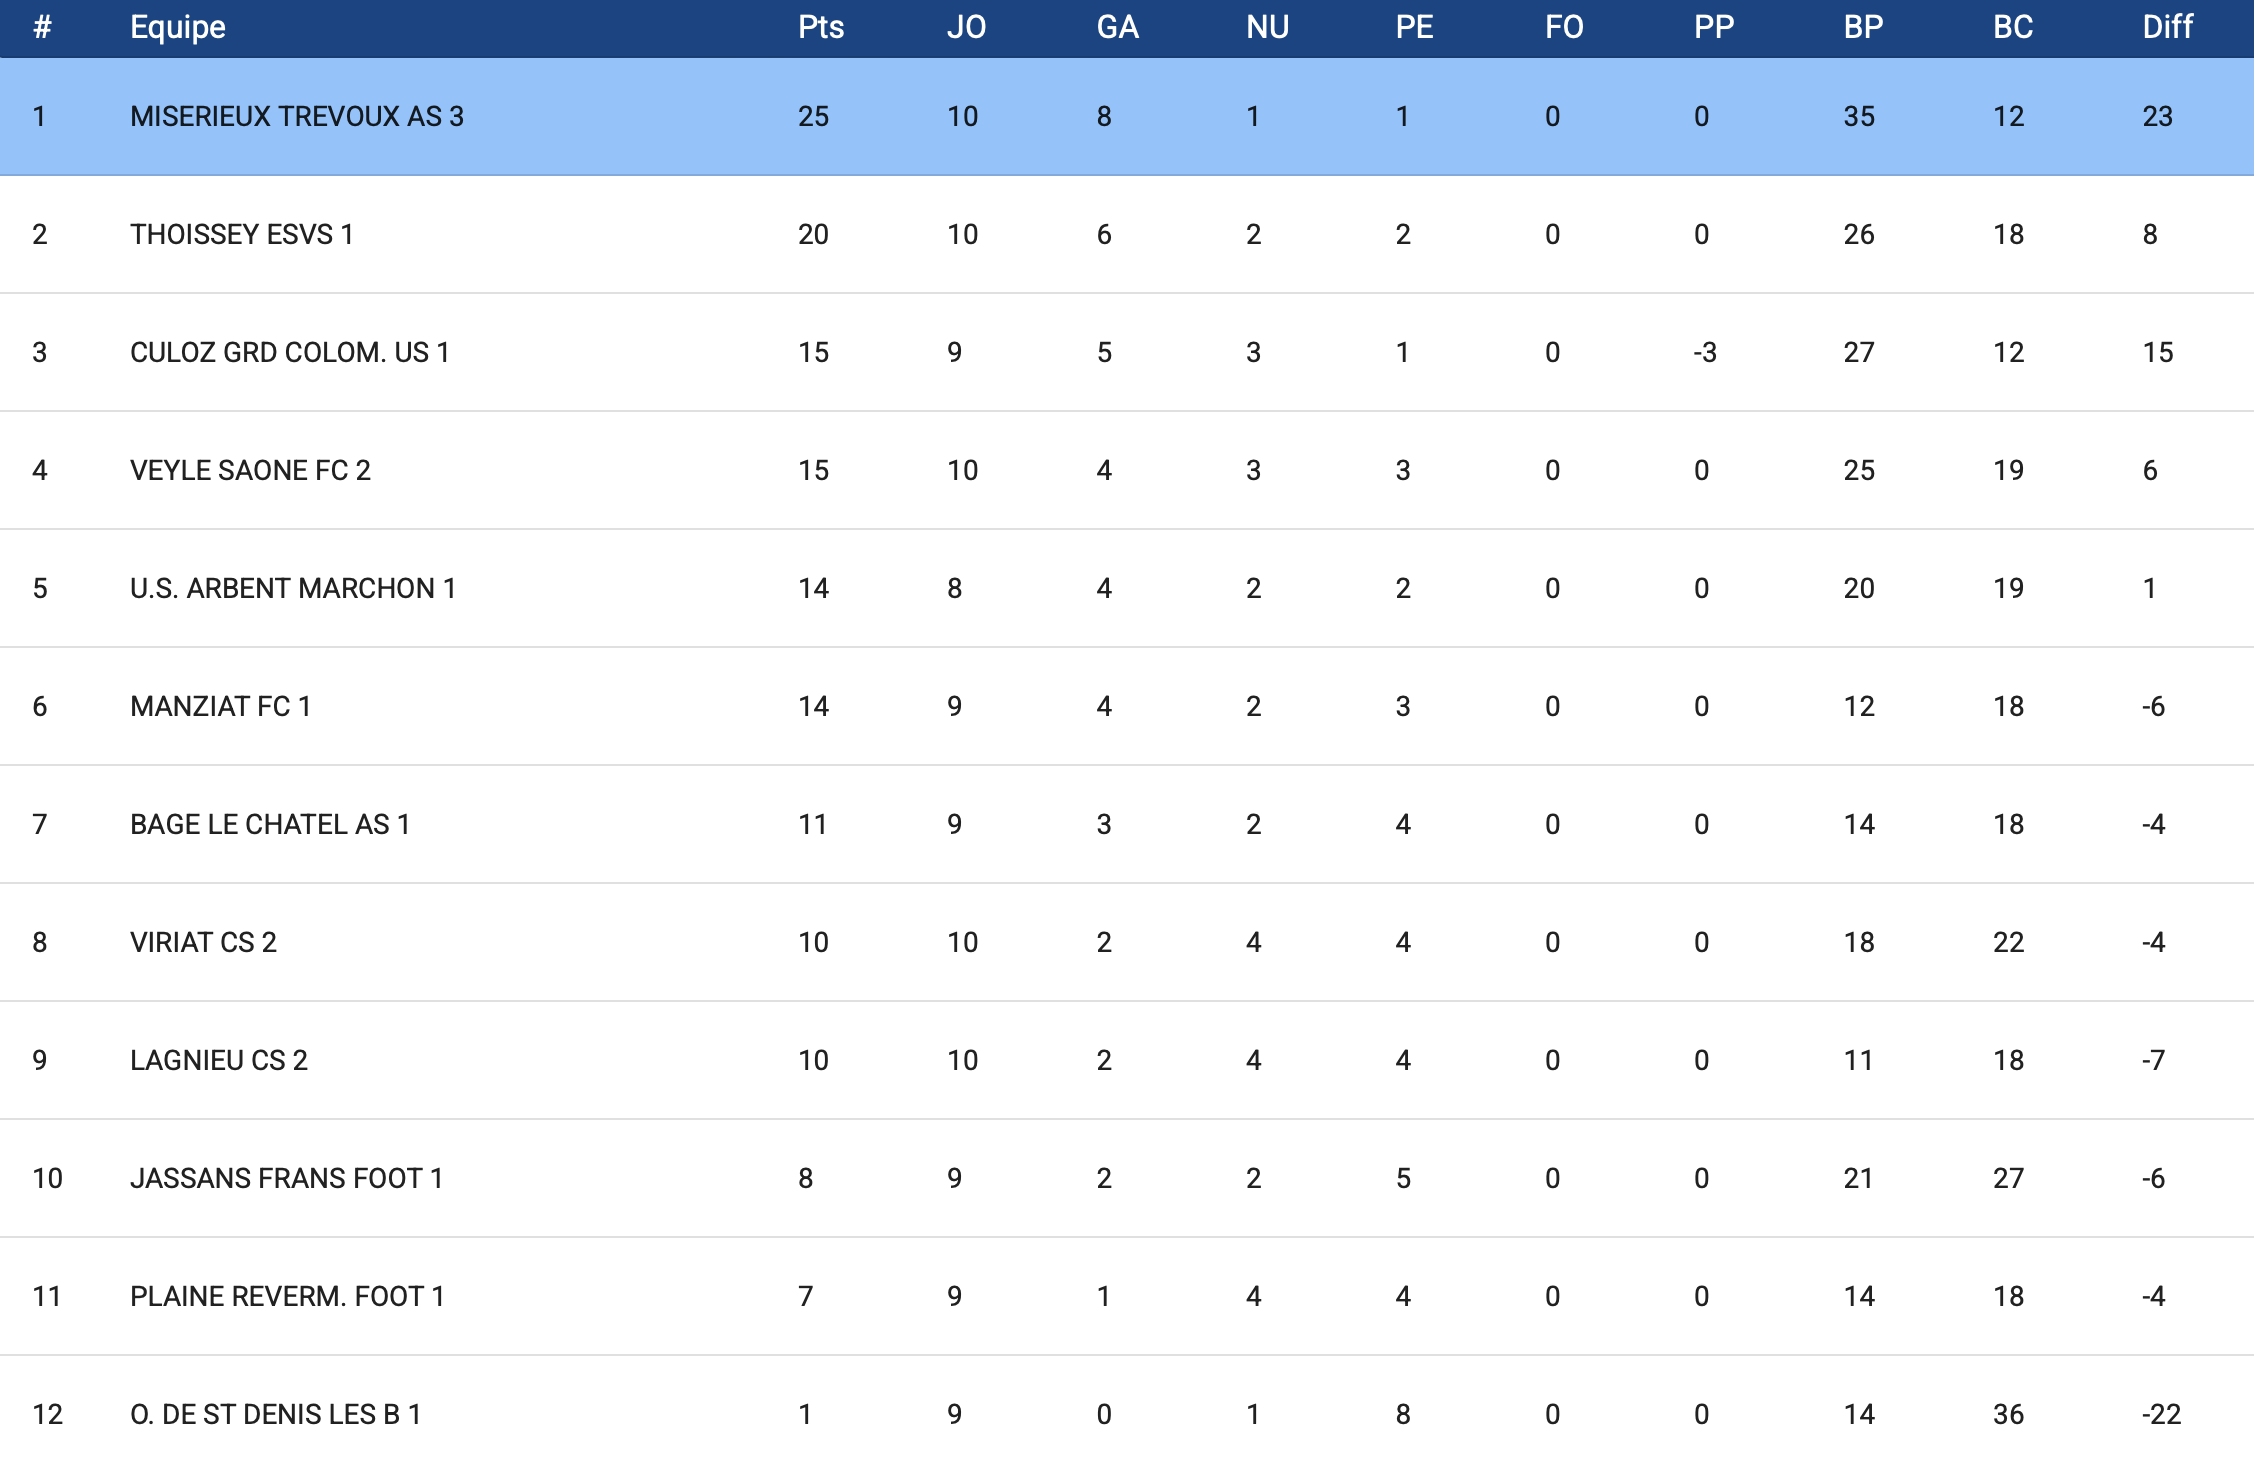
Task: Open JASSANS FRANS FOOT 1 row
Action: pos(287,1179)
